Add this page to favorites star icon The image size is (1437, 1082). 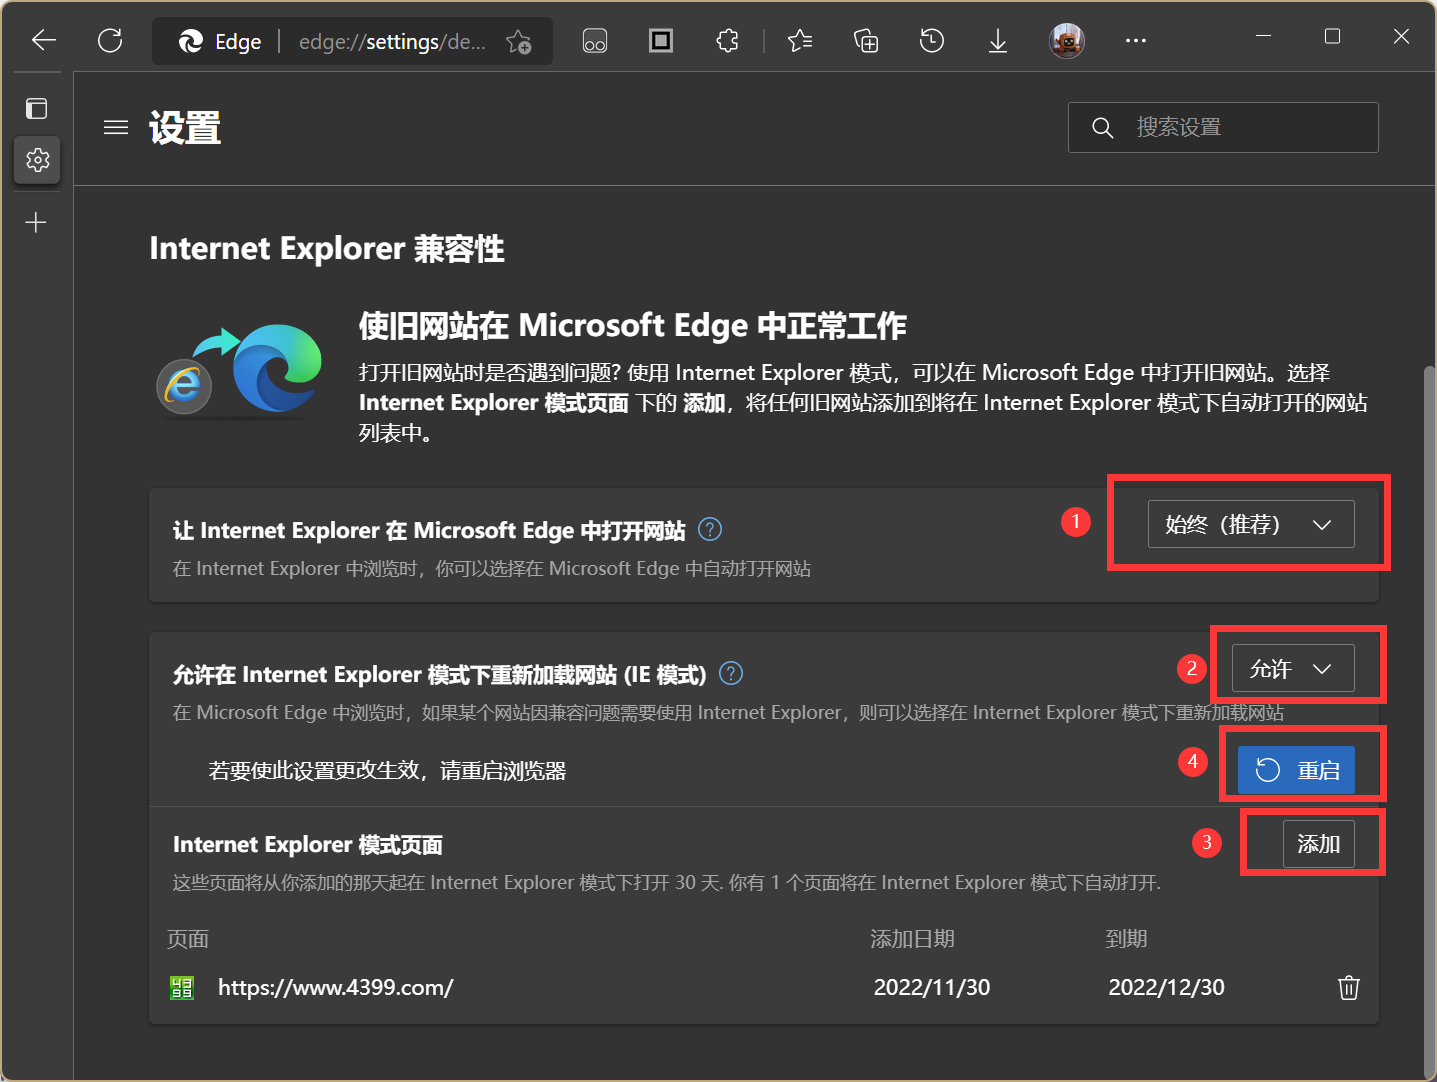(x=518, y=41)
